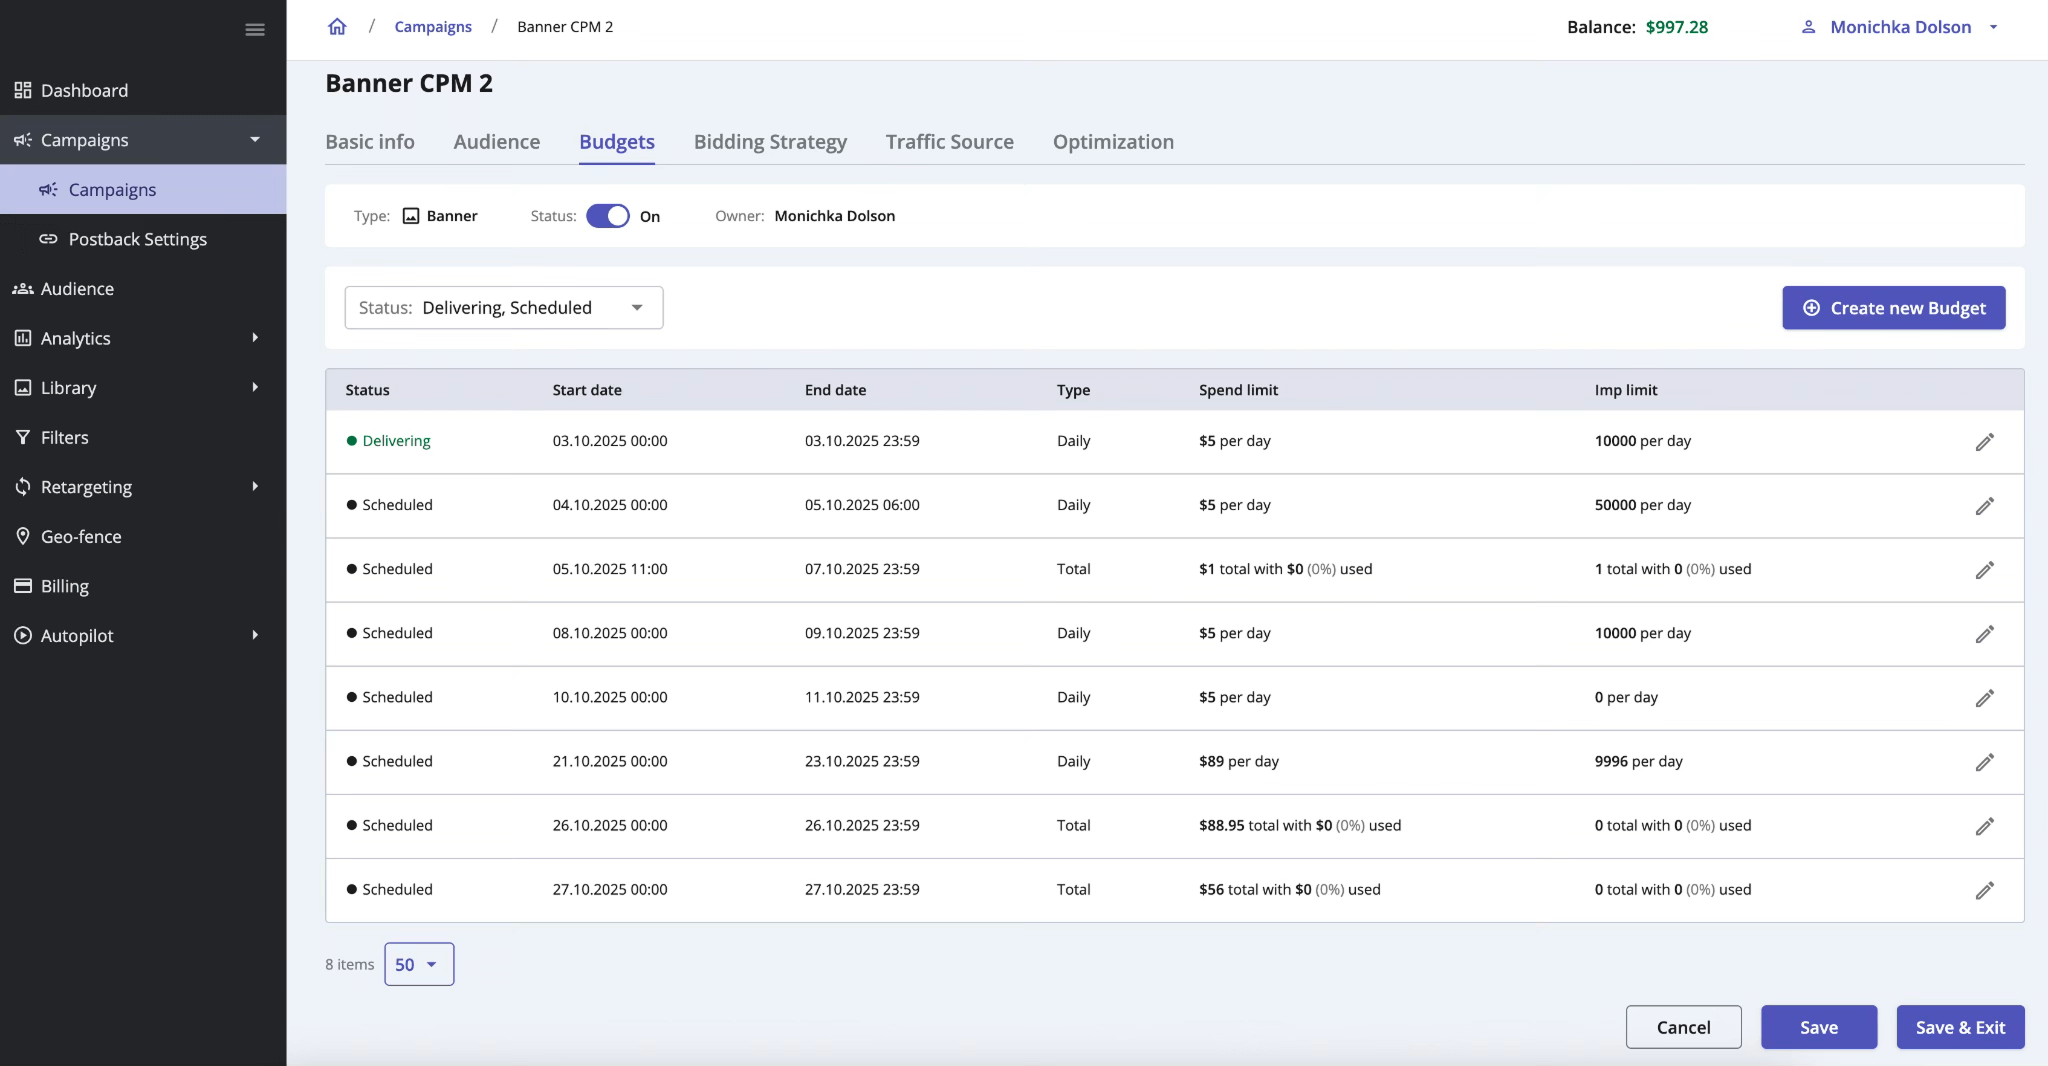Viewport: 2048px width, 1066px height.
Task: Open the Traffic Source tab
Action: (x=948, y=142)
